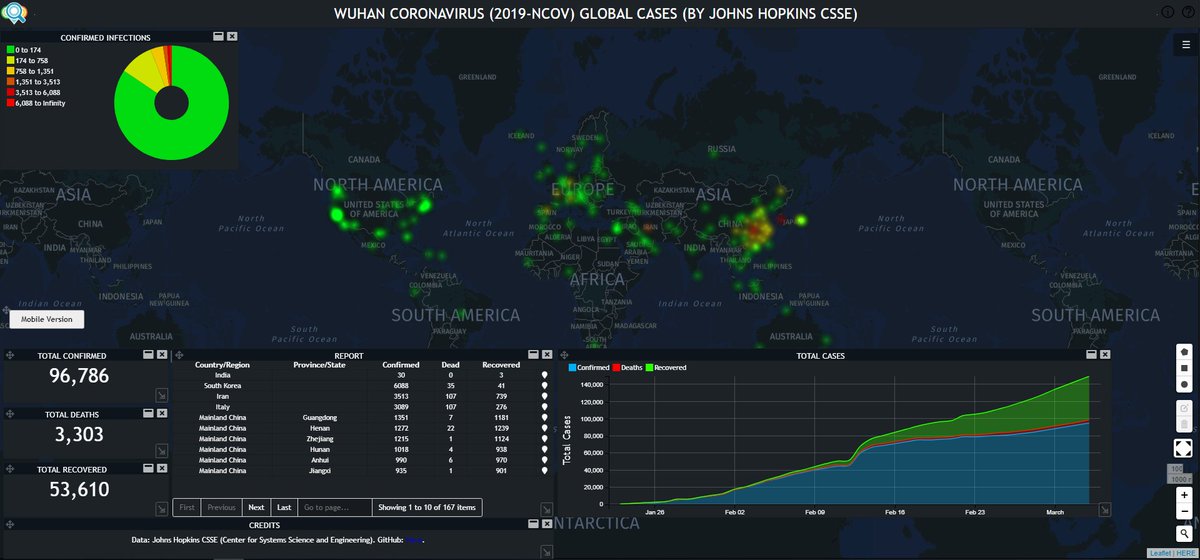Click the '0 to 174' green legend swatch

(x=10, y=49)
